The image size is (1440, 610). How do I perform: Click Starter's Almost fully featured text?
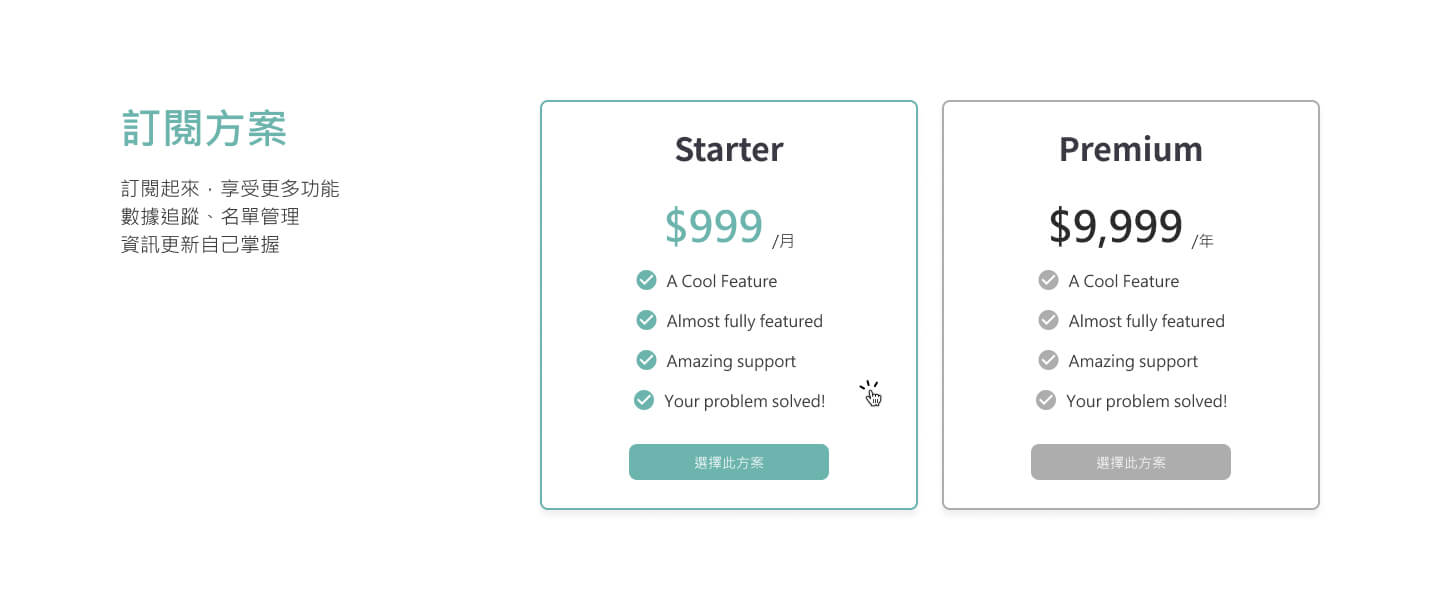click(745, 321)
